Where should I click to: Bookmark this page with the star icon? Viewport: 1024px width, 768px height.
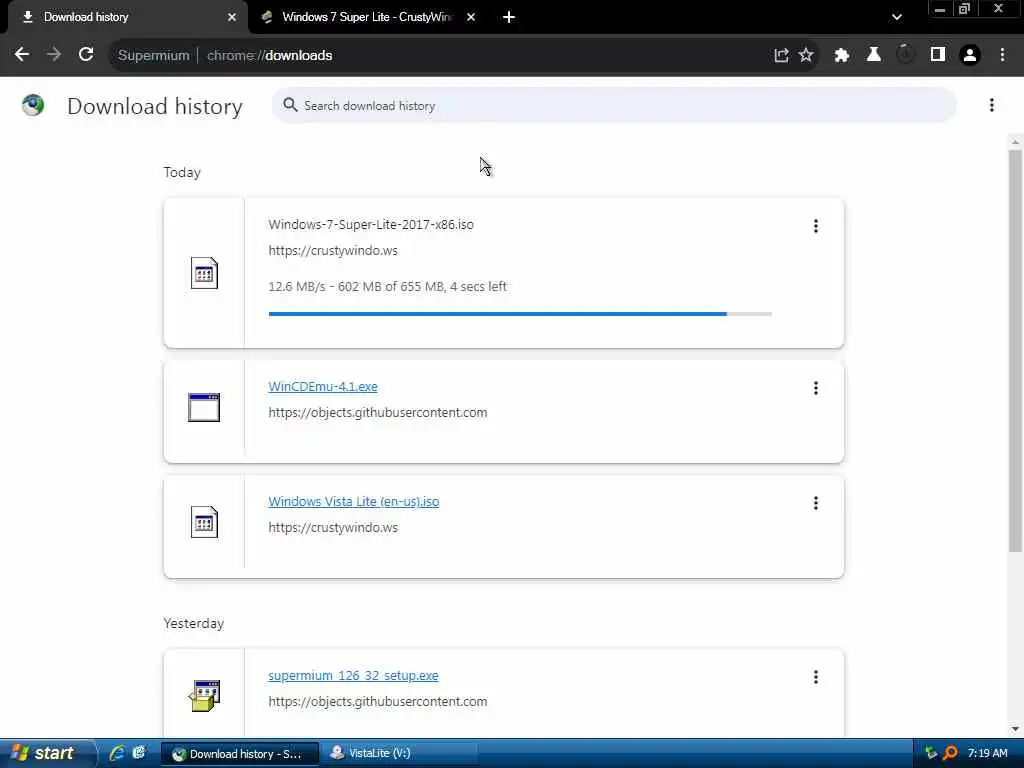click(x=806, y=55)
